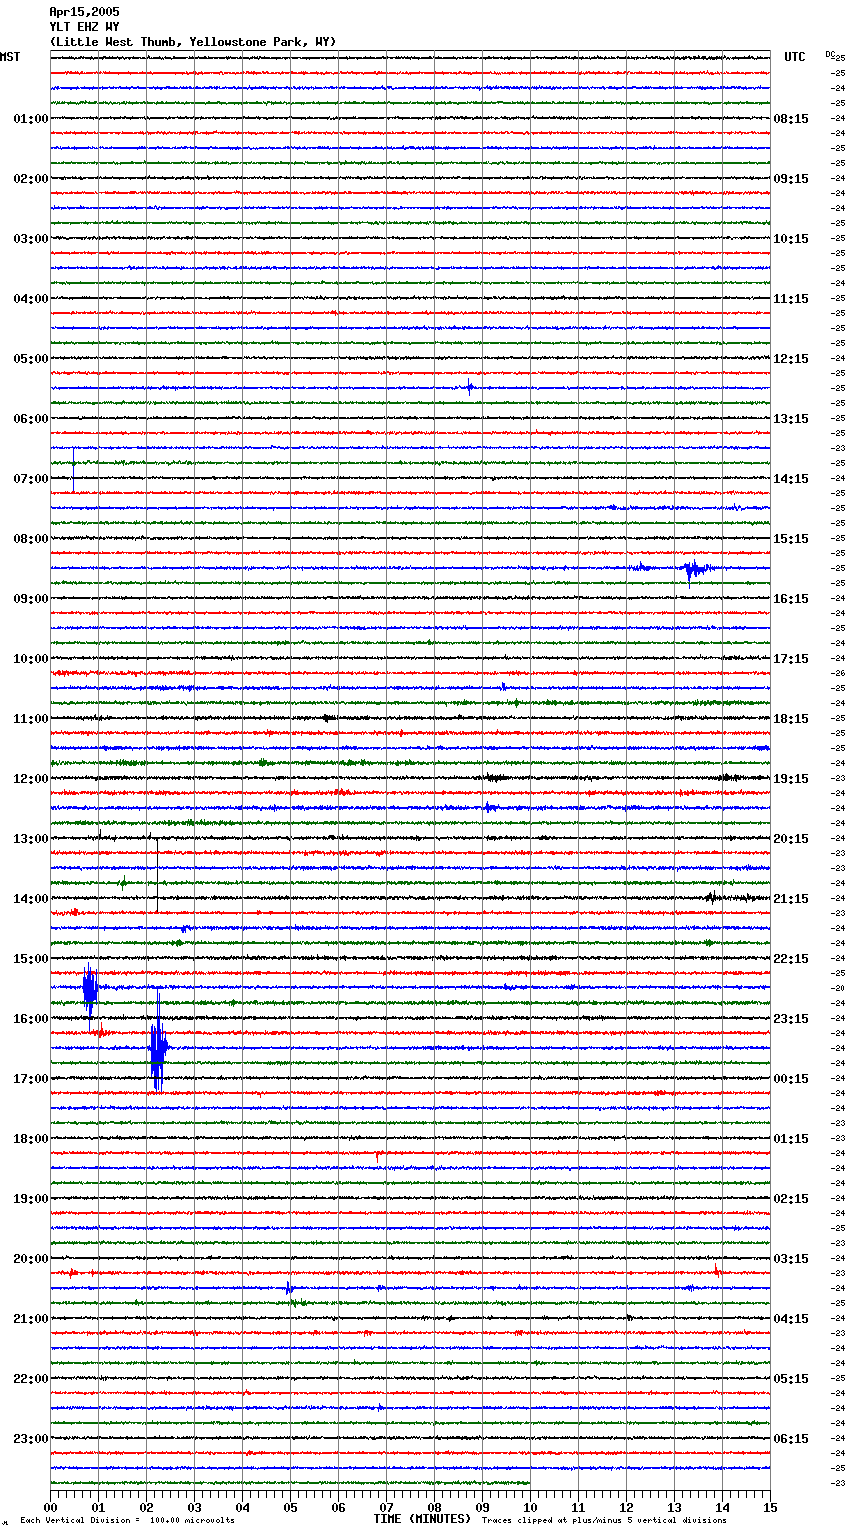Select minute tick label 10 on axis
850x1534 pixels.
click(530, 1507)
